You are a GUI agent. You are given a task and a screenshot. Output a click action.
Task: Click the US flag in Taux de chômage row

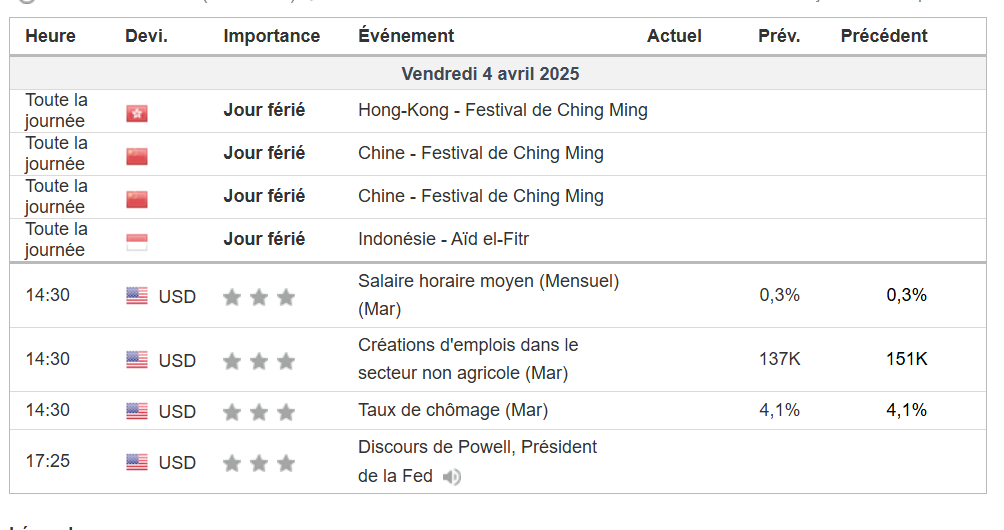(x=137, y=411)
